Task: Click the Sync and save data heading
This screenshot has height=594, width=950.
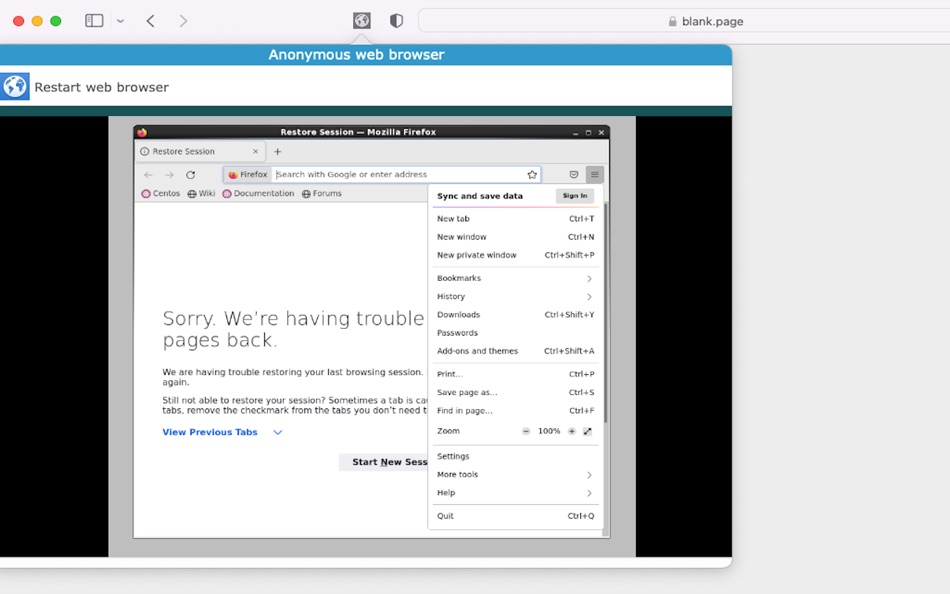Action: pos(480,196)
